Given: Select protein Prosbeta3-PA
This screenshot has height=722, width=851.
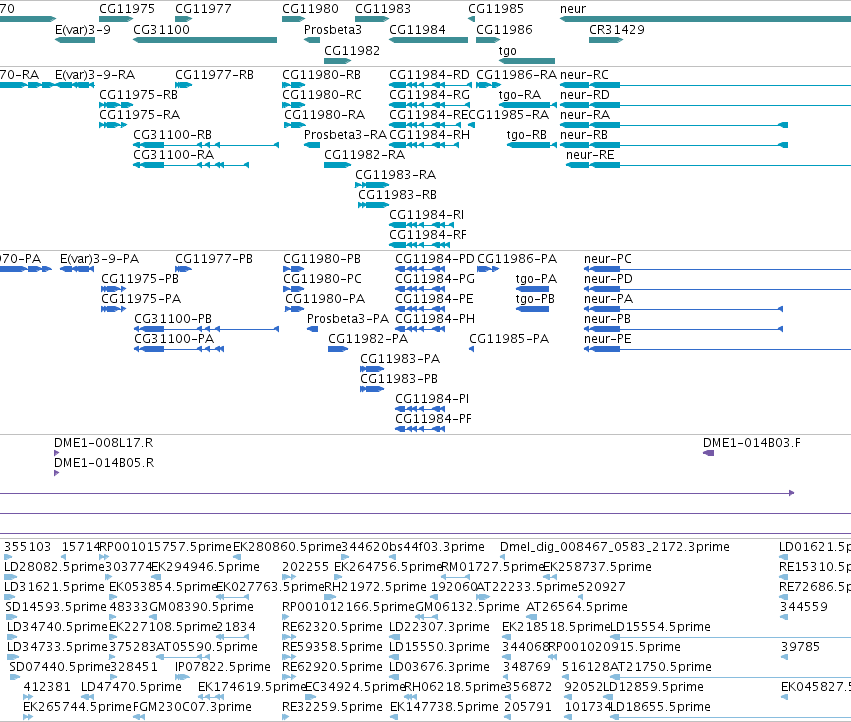Looking at the screenshot, I should (348, 319).
